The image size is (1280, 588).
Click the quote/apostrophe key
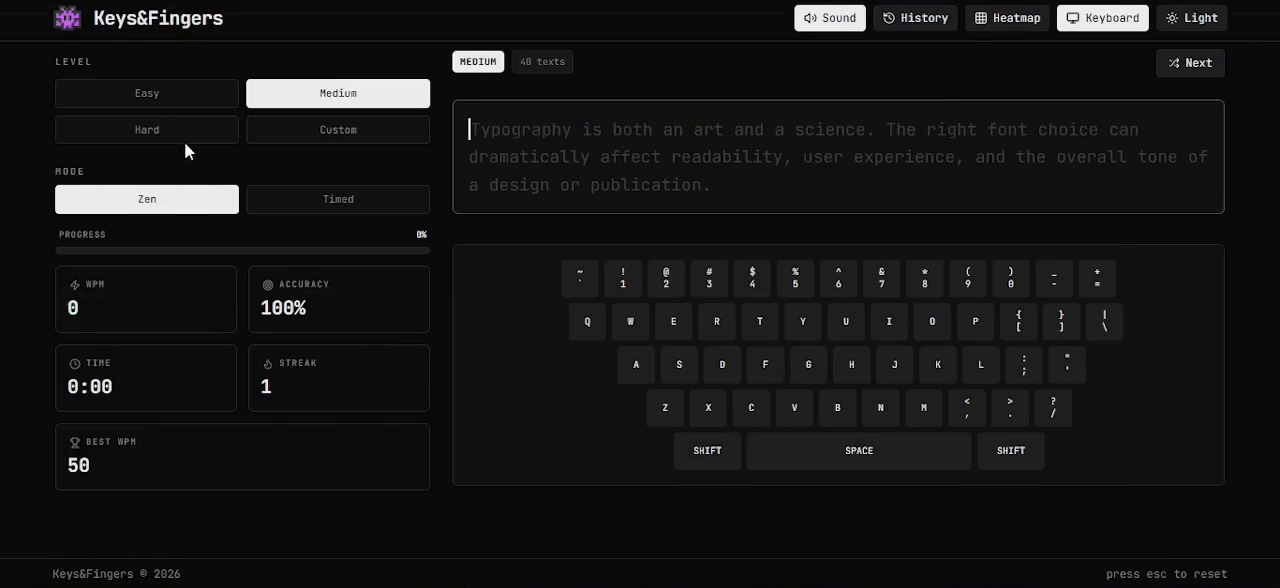[x=1067, y=365]
